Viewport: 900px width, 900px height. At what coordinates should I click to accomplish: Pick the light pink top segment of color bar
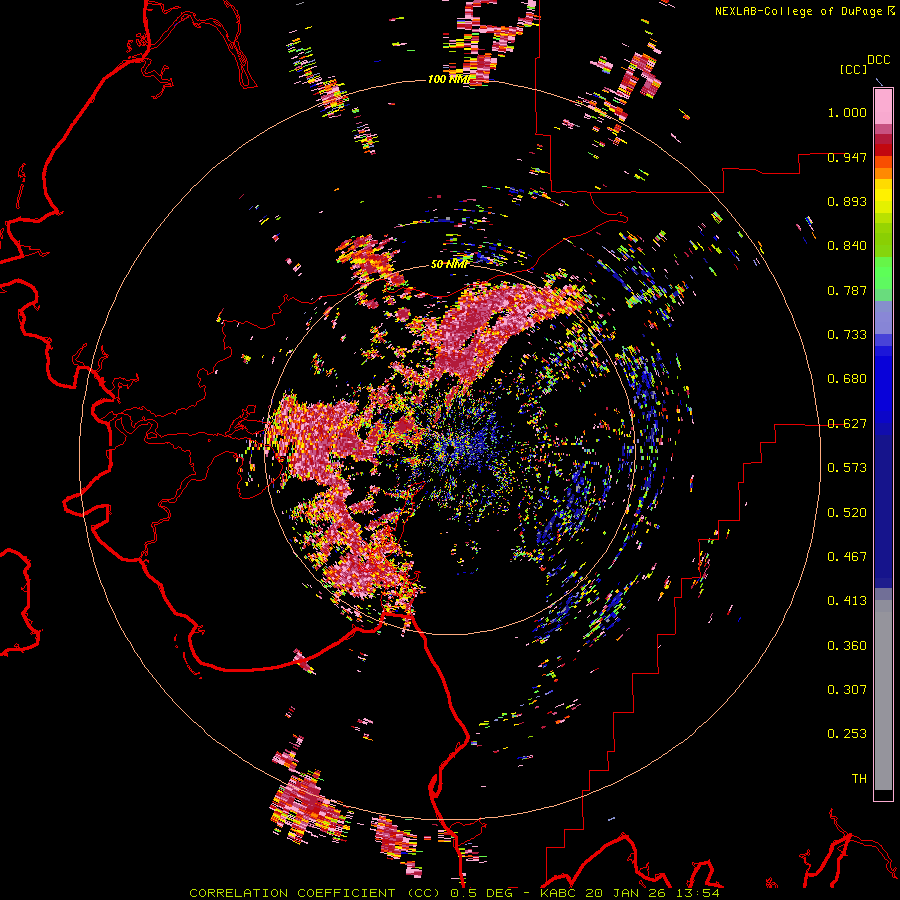883,107
